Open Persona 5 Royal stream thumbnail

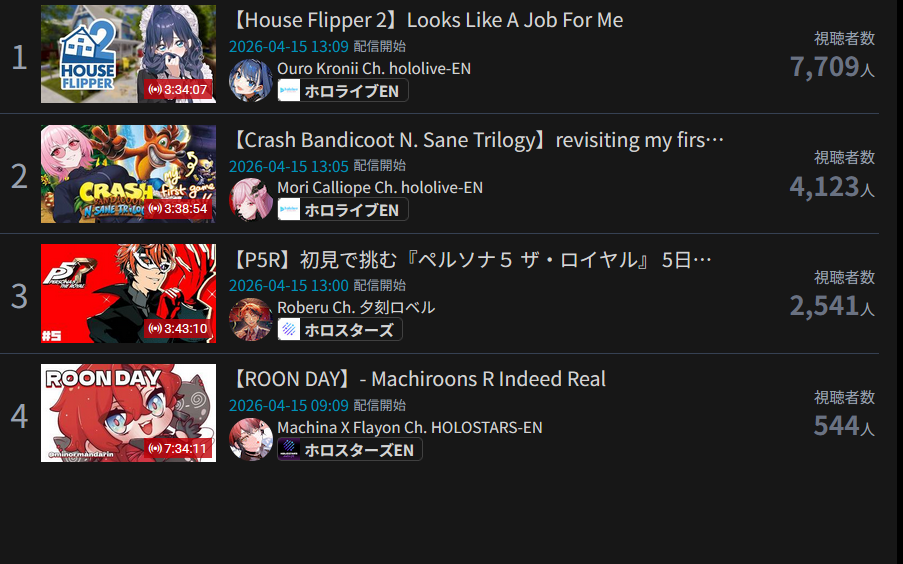pyautogui.click(x=128, y=293)
